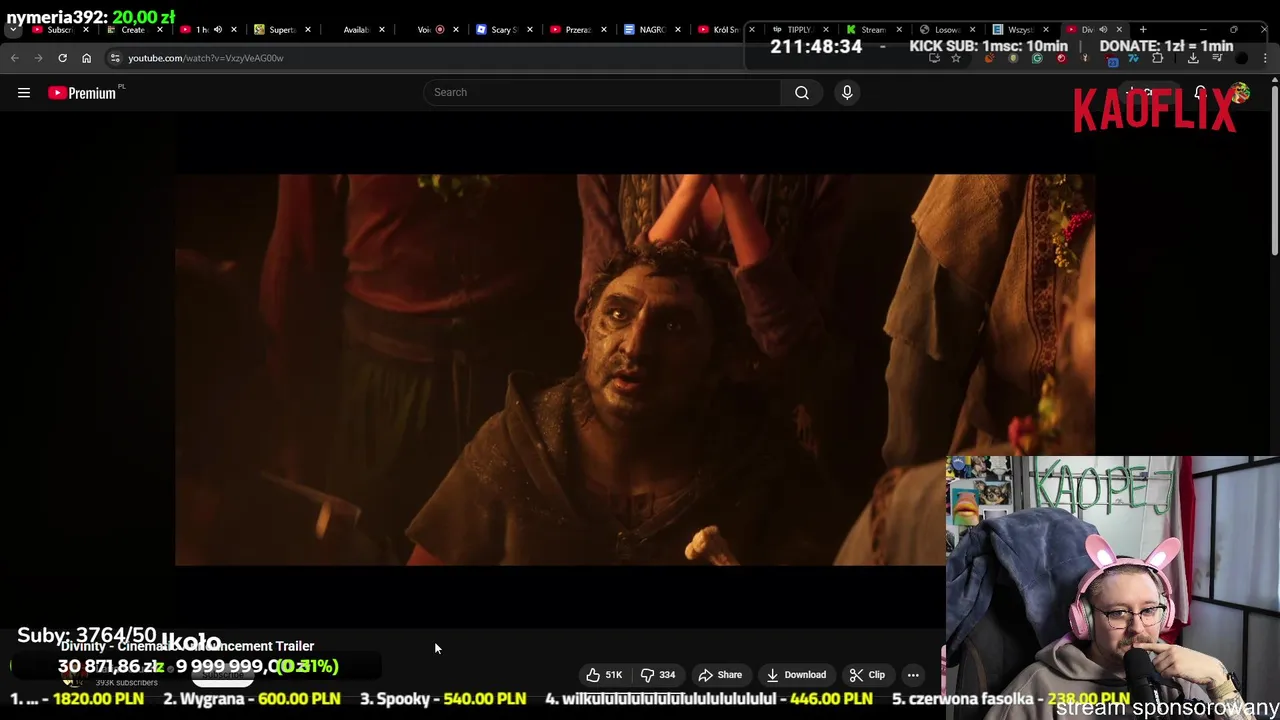Viewport: 1280px width, 720px height.
Task: Start voice search with microphone icon
Action: [847, 92]
